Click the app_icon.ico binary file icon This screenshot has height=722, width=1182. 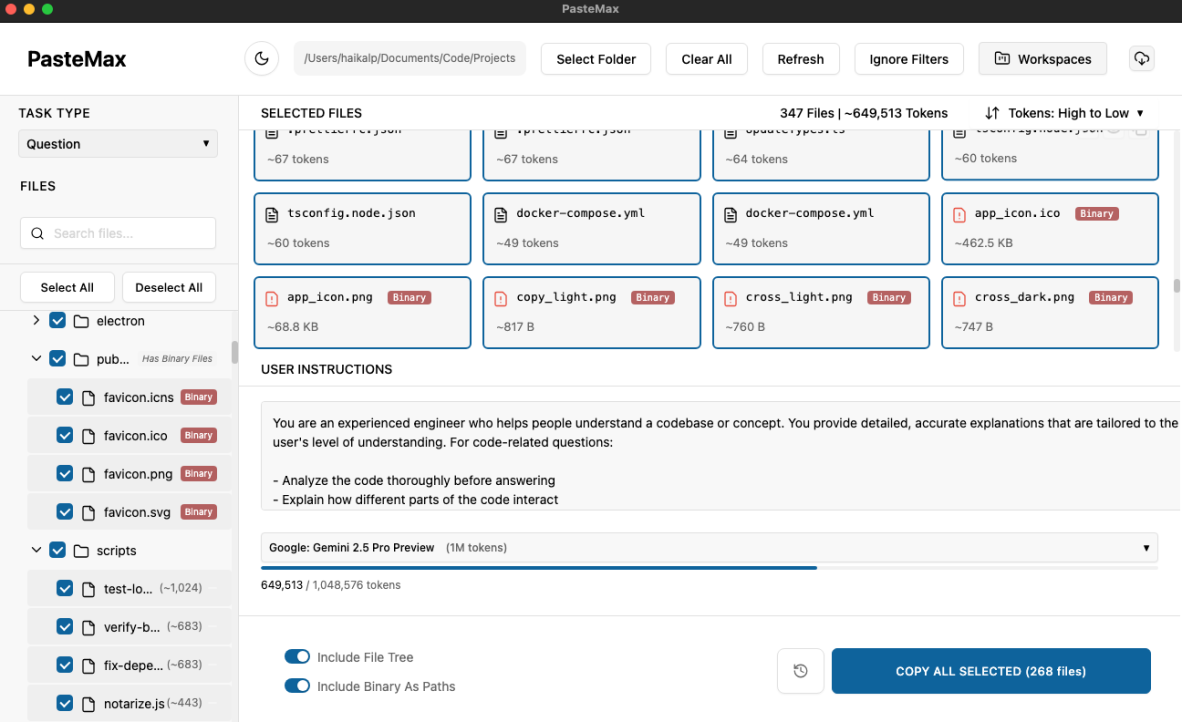coord(959,214)
